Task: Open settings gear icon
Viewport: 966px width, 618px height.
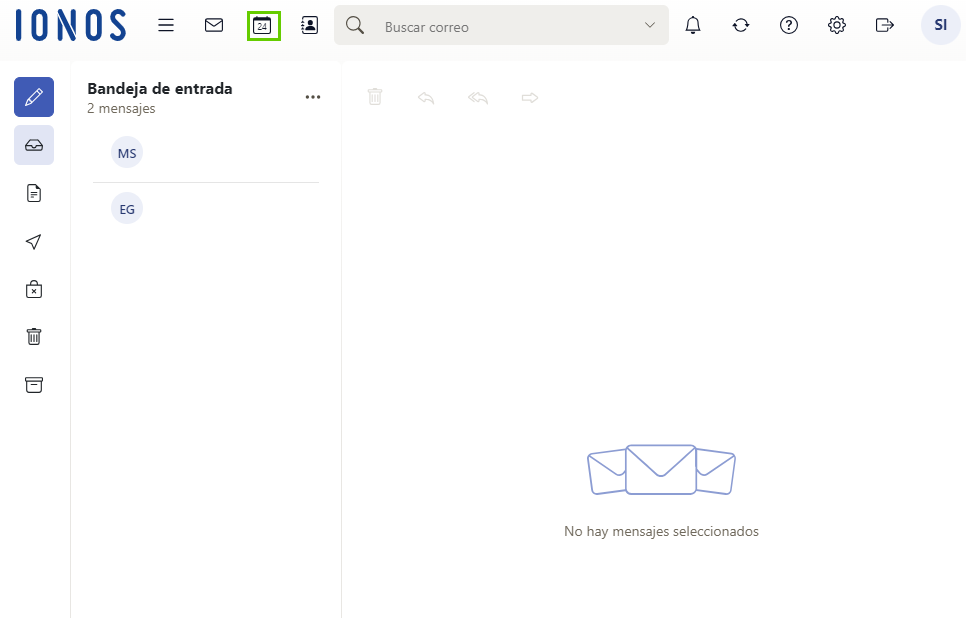Action: (837, 26)
